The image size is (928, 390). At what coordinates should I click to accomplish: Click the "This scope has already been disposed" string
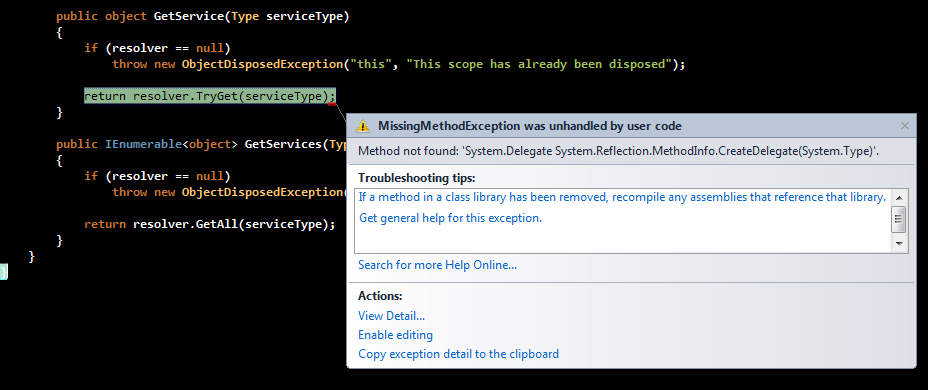click(539, 64)
